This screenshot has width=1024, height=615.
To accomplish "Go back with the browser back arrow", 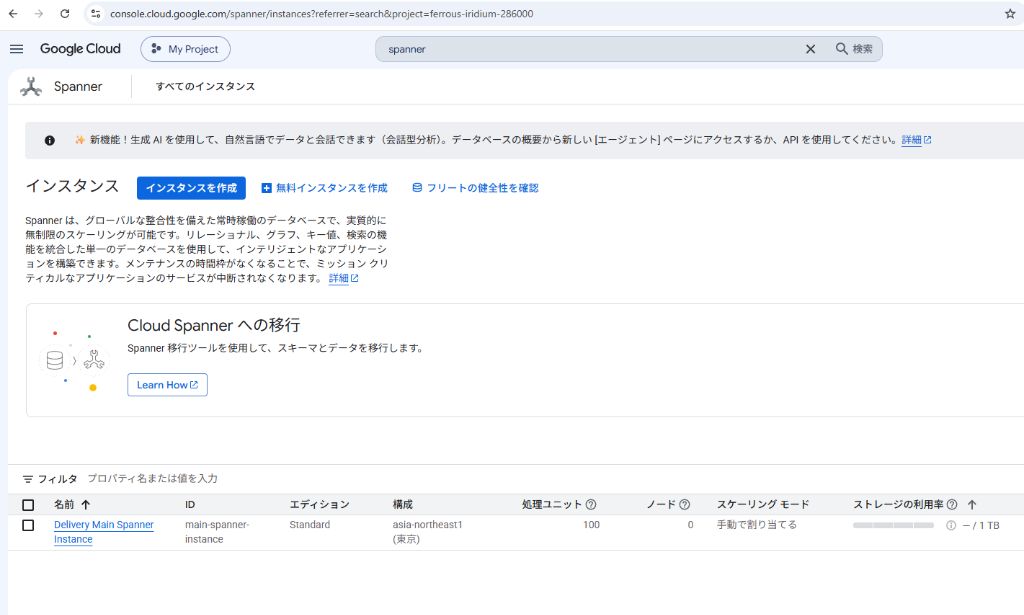I will click(x=13, y=14).
